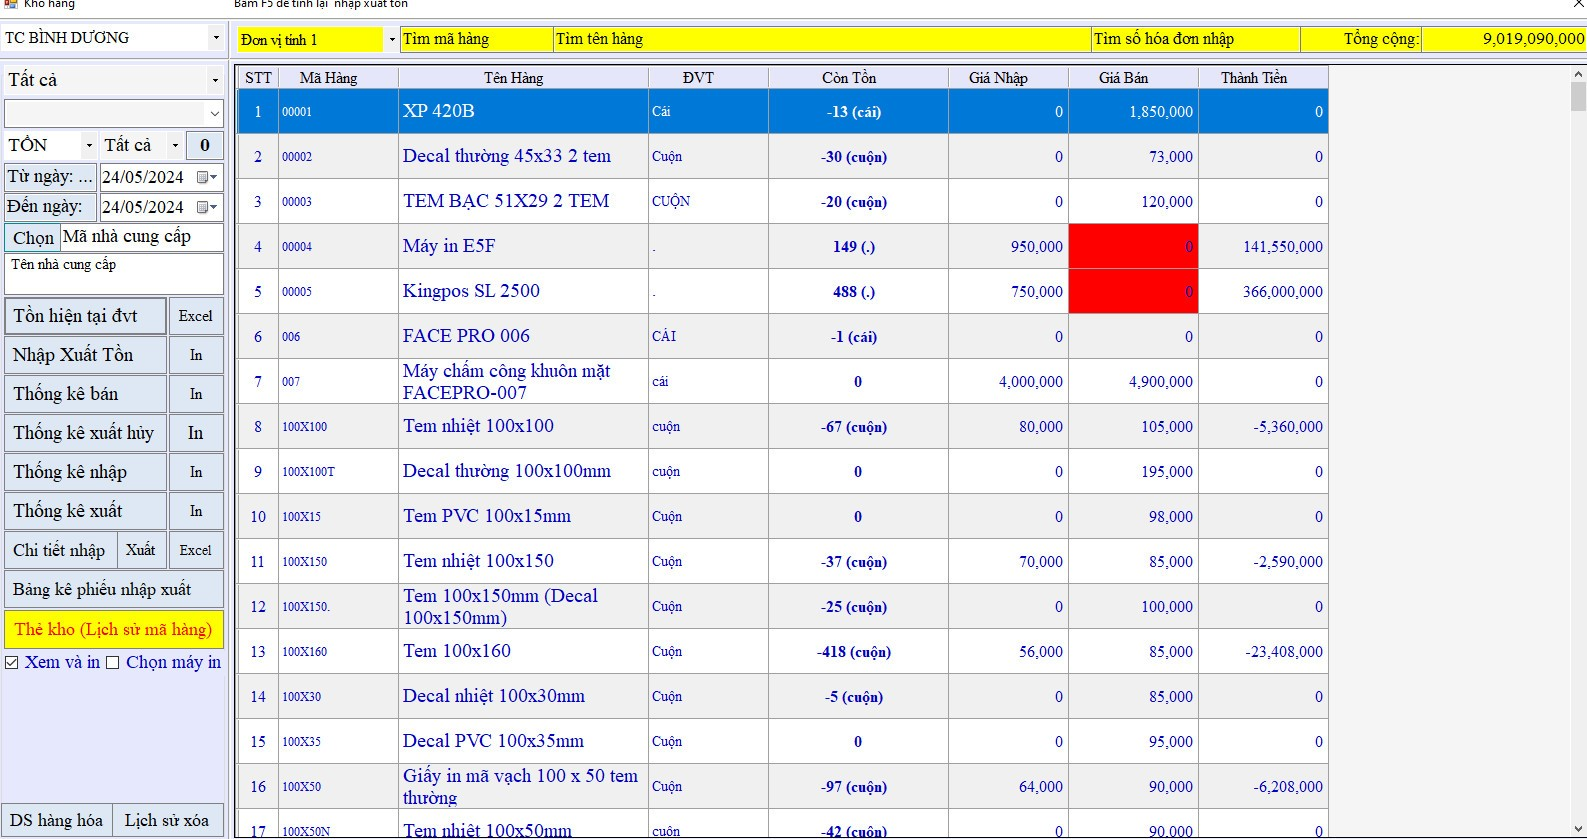Viewport: 1587px width, 839px height.
Task: Open Nhập Xuất Tồn report
Action: pos(85,355)
